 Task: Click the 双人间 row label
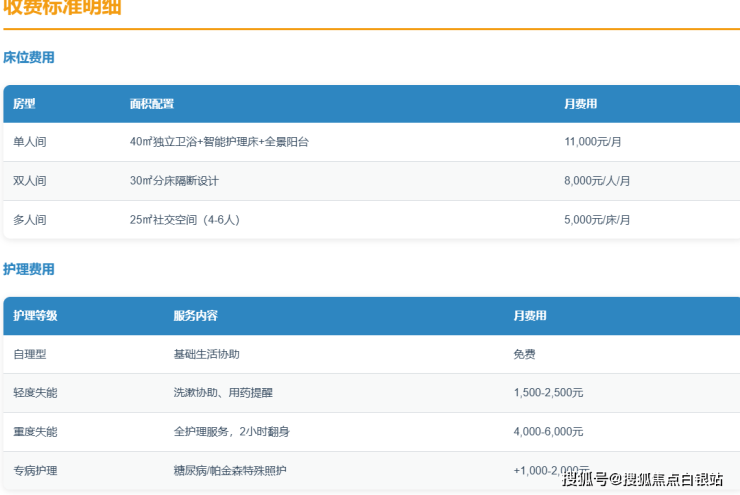pyautogui.click(x=29, y=181)
